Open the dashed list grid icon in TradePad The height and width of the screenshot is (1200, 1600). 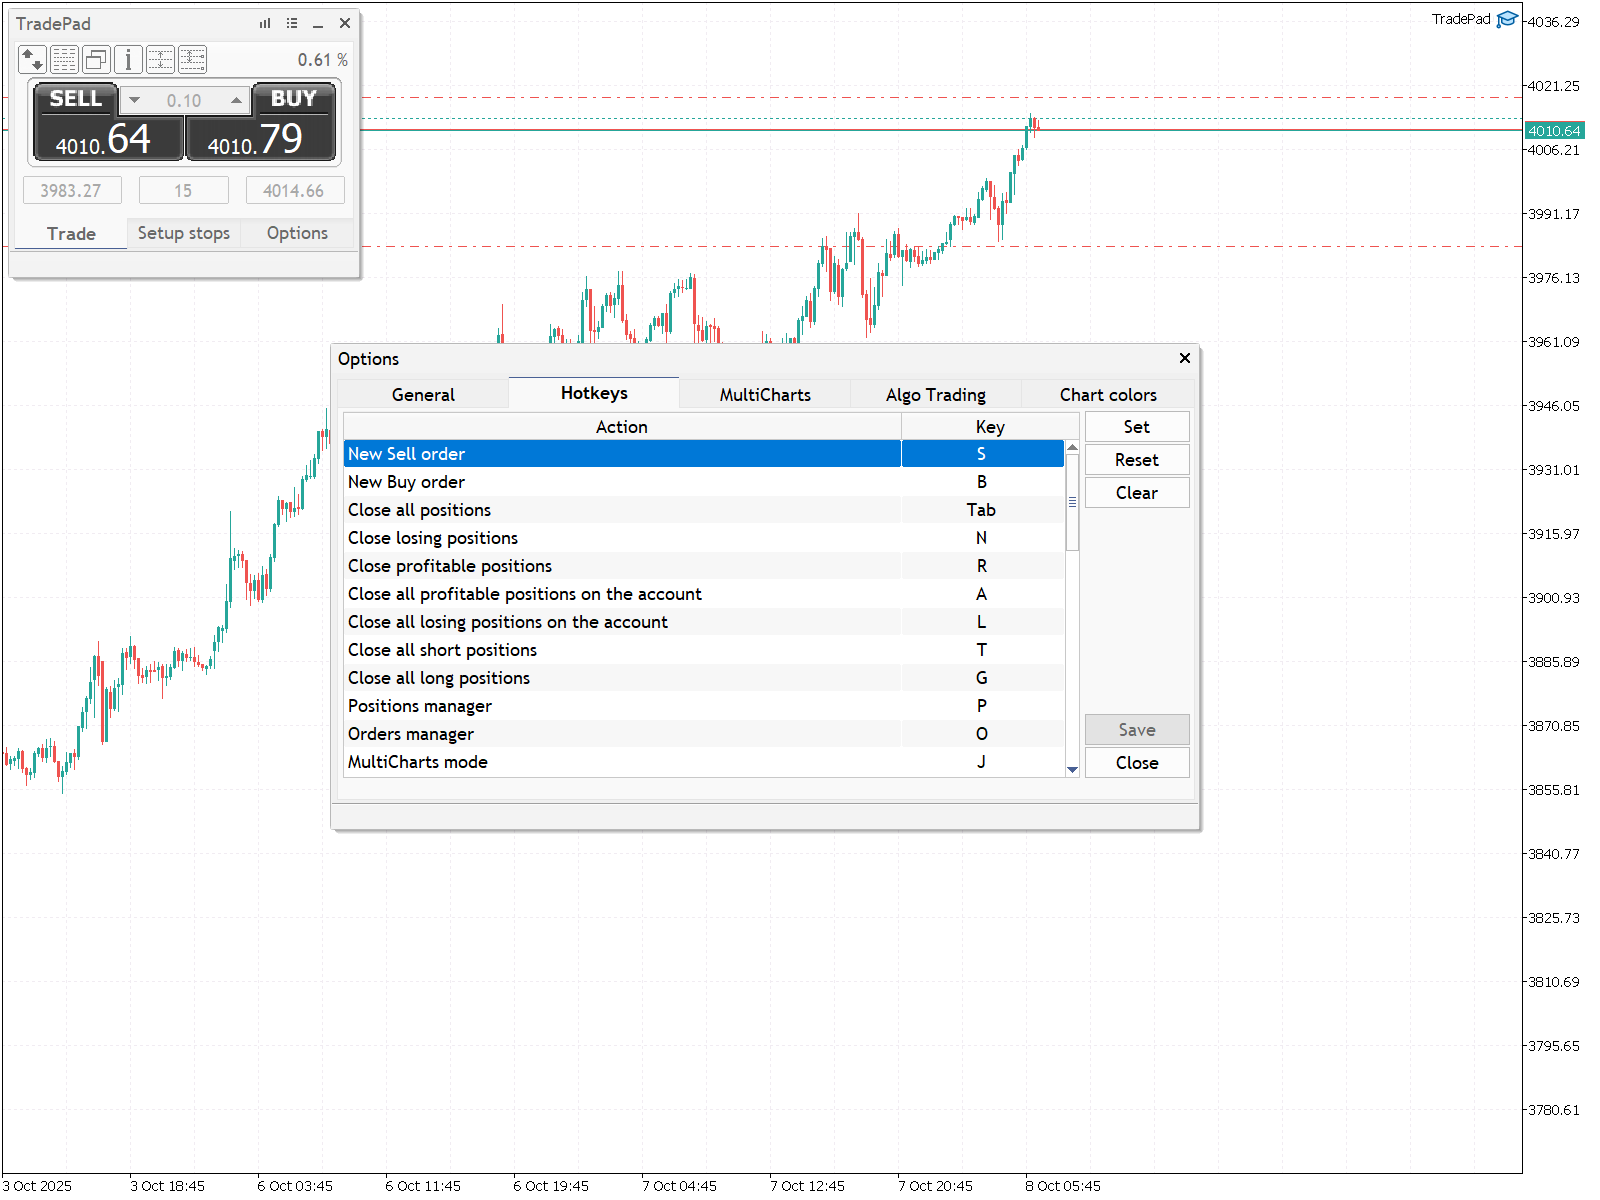tap(64, 60)
